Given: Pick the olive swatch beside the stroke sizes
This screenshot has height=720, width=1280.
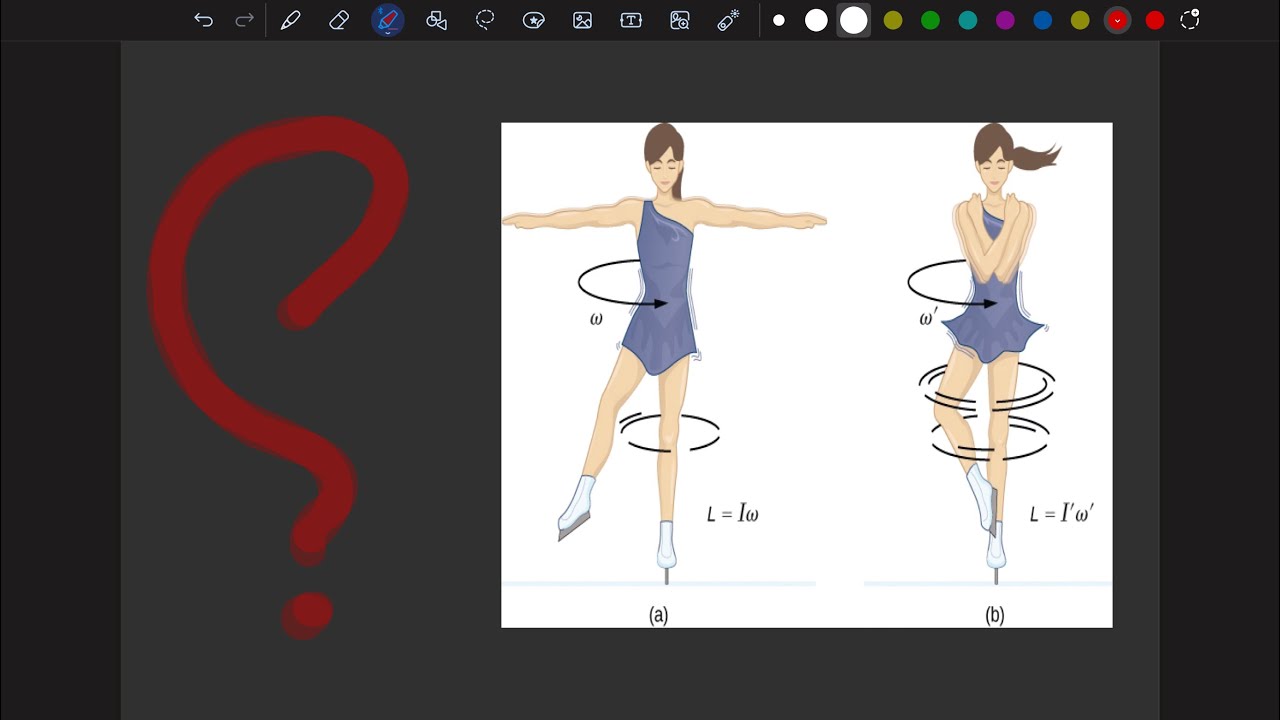Looking at the screenshot, I should [x=893, y=20].
